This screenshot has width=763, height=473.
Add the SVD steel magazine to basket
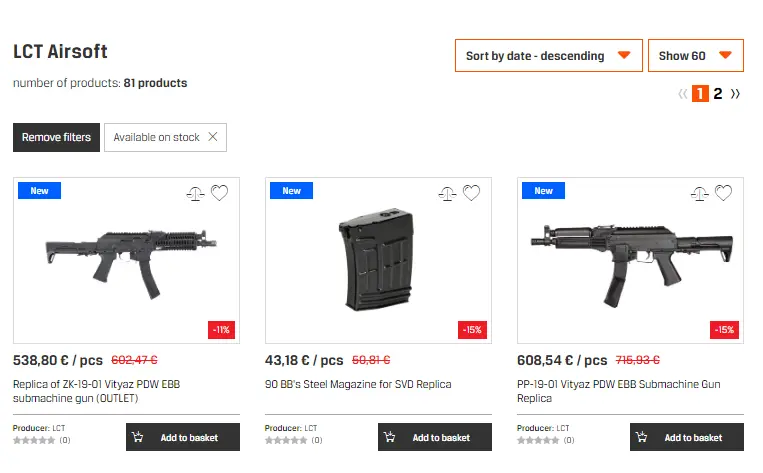435,437
